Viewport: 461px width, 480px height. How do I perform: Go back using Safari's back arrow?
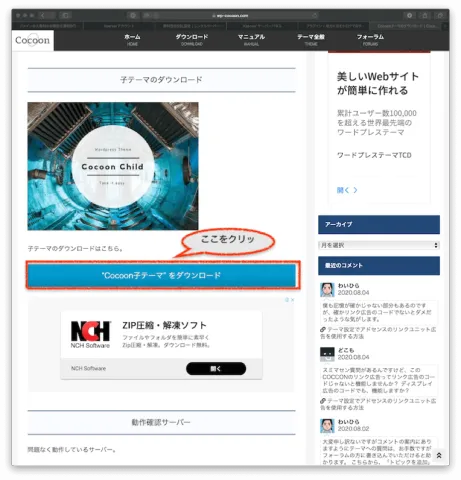43,15
